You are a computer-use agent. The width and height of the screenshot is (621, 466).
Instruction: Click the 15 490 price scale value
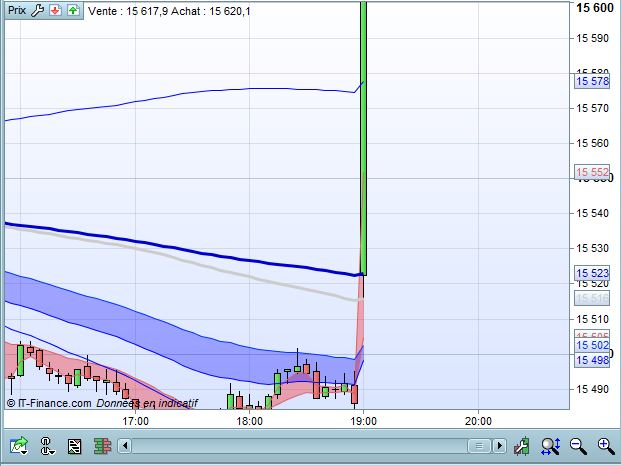[592, 389]
